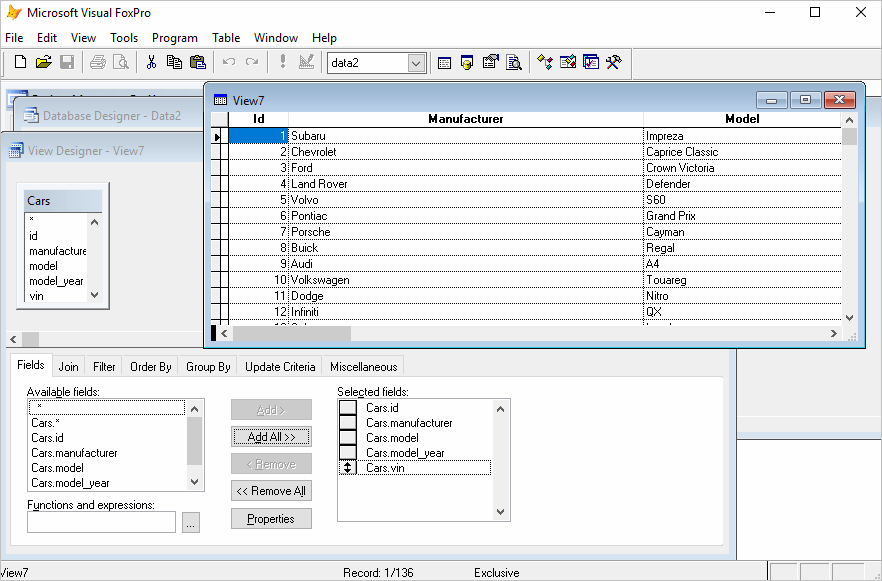Click the Open file toolbar icon
Image resolution: width=882 pixels, height=581 pixels.
[x=43, y=62]
